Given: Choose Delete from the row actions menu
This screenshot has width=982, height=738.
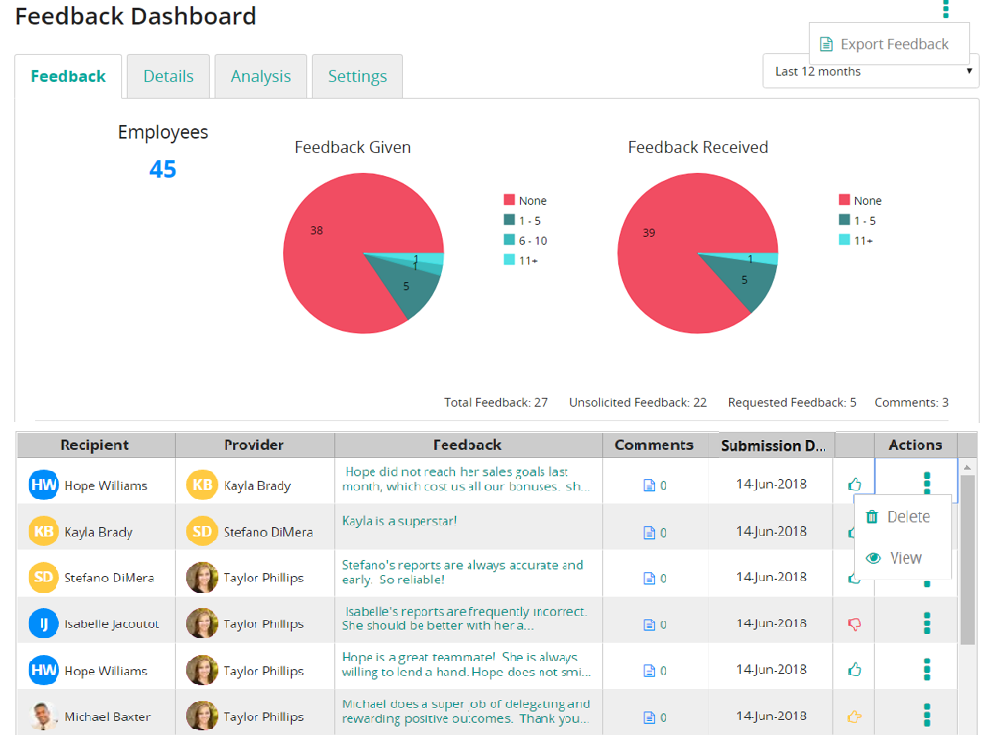Looking at the screenshot, I should point(902,517).
